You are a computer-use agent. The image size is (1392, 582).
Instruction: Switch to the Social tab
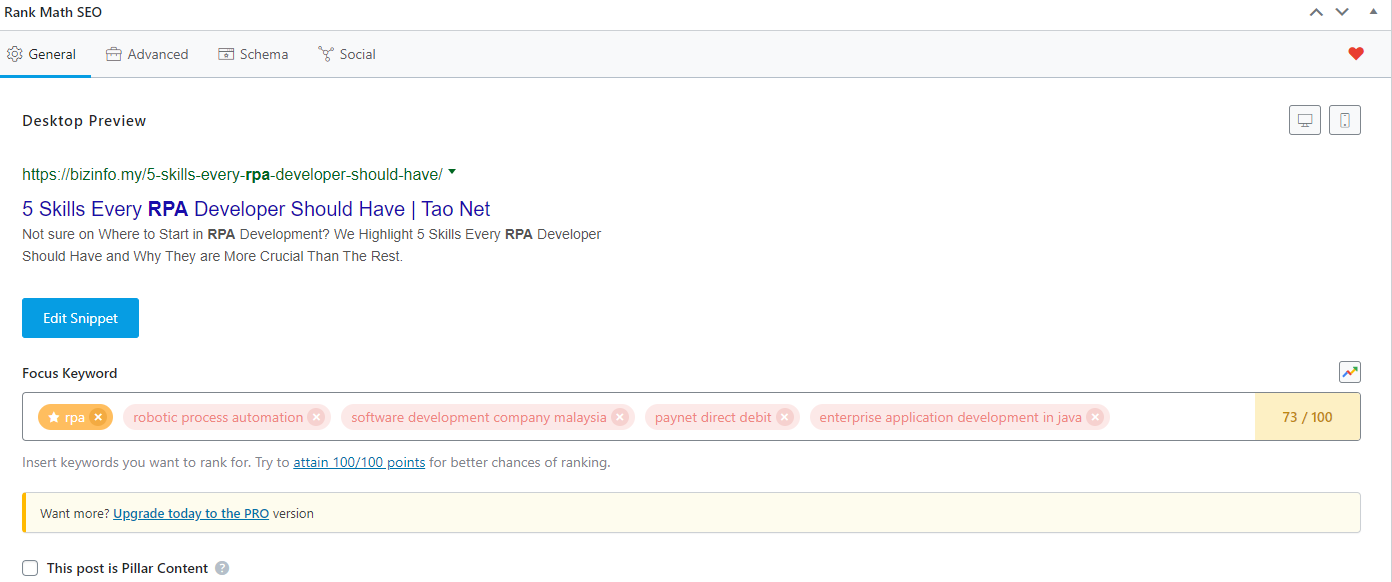tap(347, 54)
